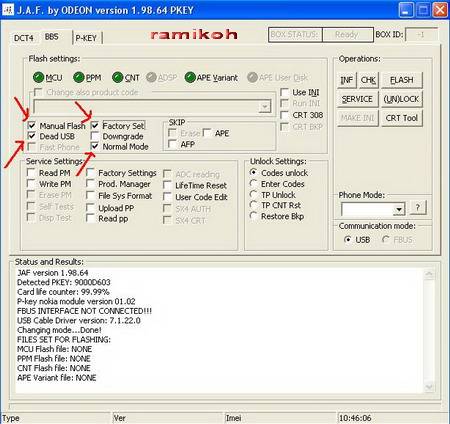450x424 pixels.
Task: Check the File Sys Format option
Action: point(90,195)
